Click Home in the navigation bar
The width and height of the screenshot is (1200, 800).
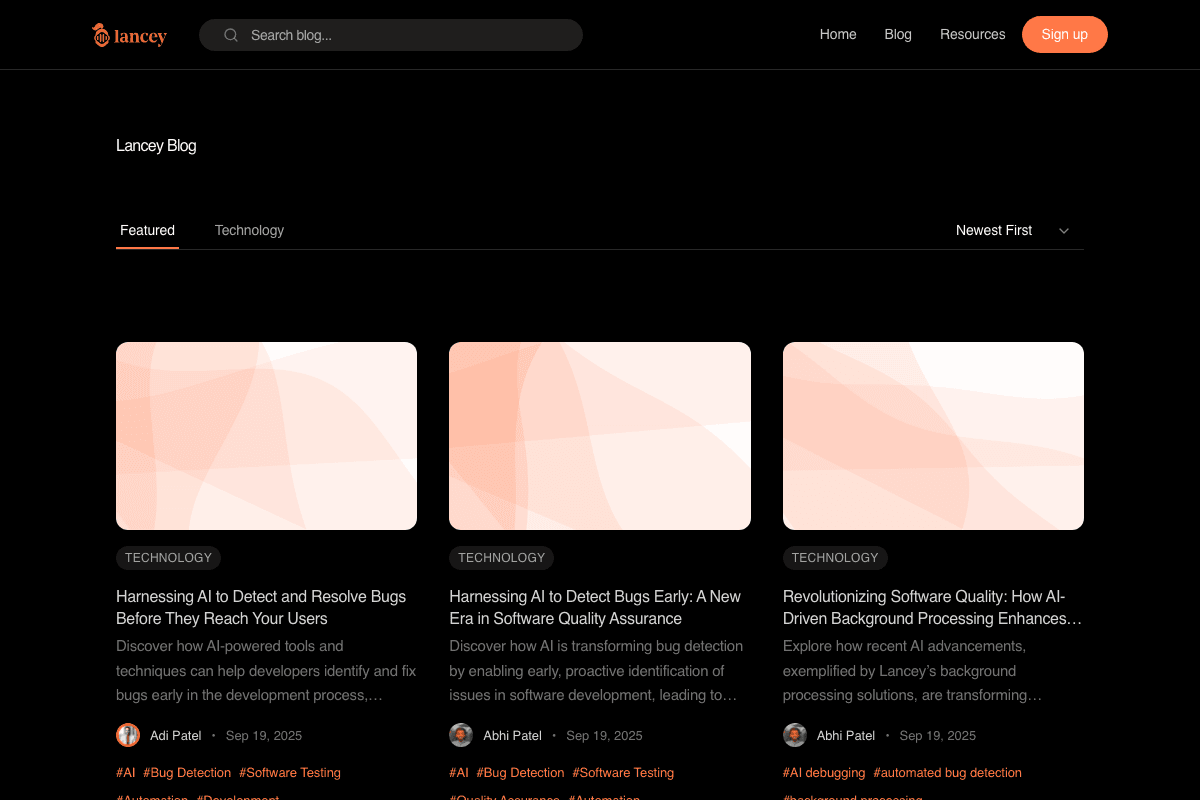point(838,34)
